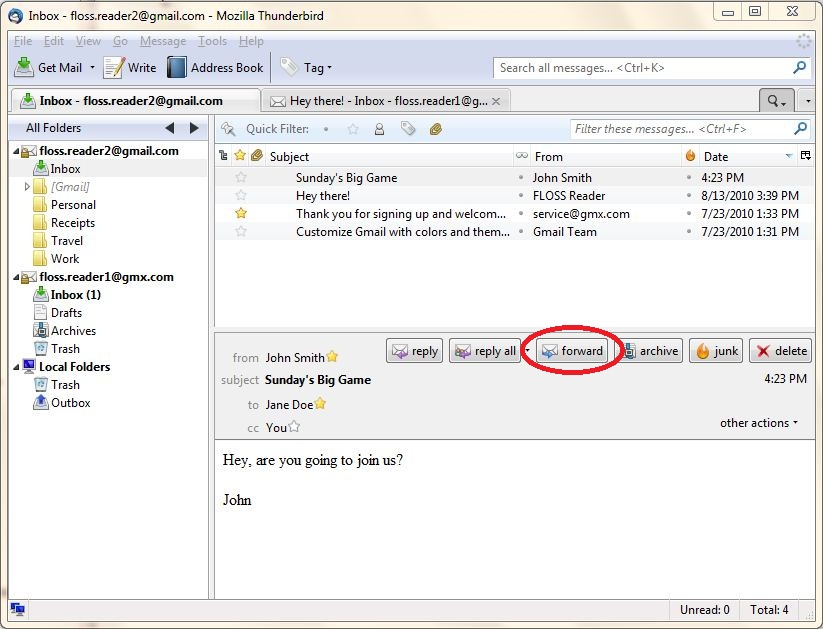Click the Get Mail toolbar icon

point(25,68)
